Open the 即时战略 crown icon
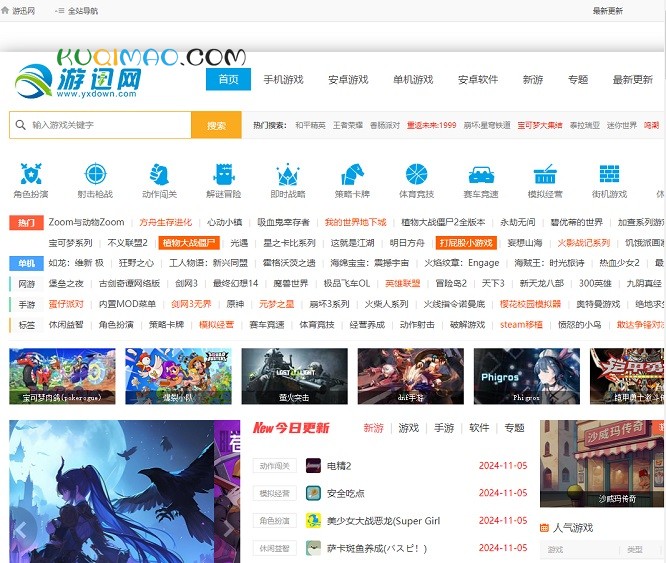This screenshot has width=666, height=563. pos(288,174)
